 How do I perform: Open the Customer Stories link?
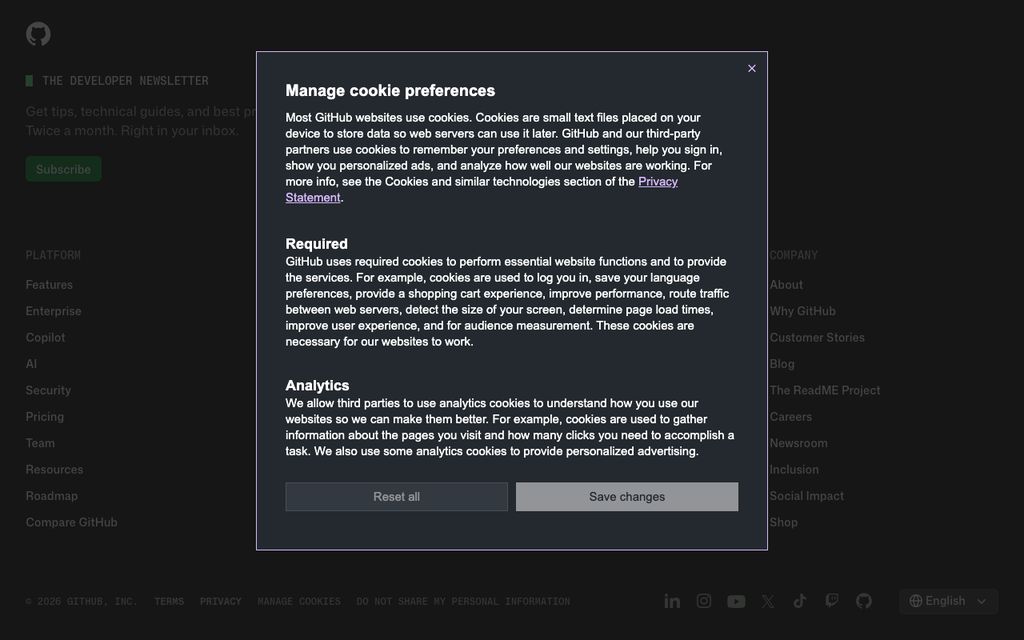pos(817,338)
